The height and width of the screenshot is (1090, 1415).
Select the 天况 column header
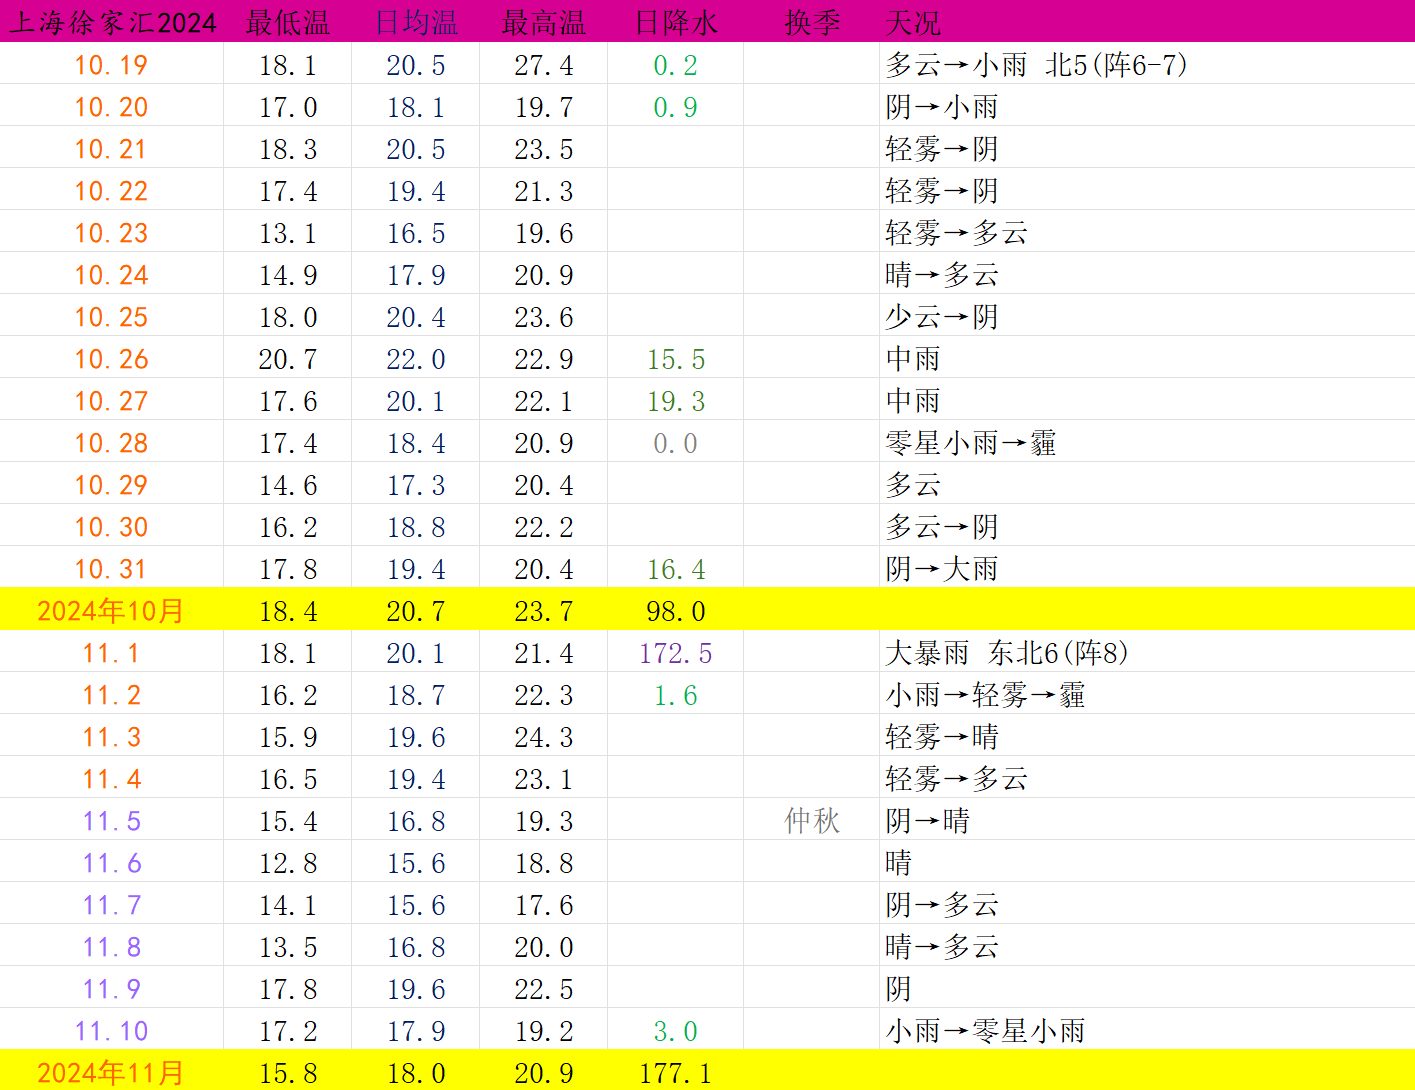click(913, 22)
